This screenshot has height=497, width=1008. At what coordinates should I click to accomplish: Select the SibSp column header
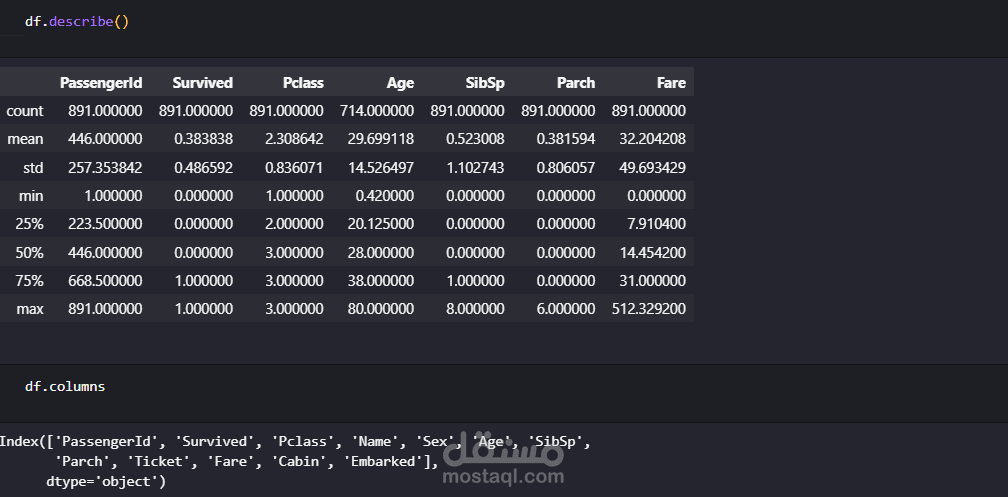pos(485,83)
